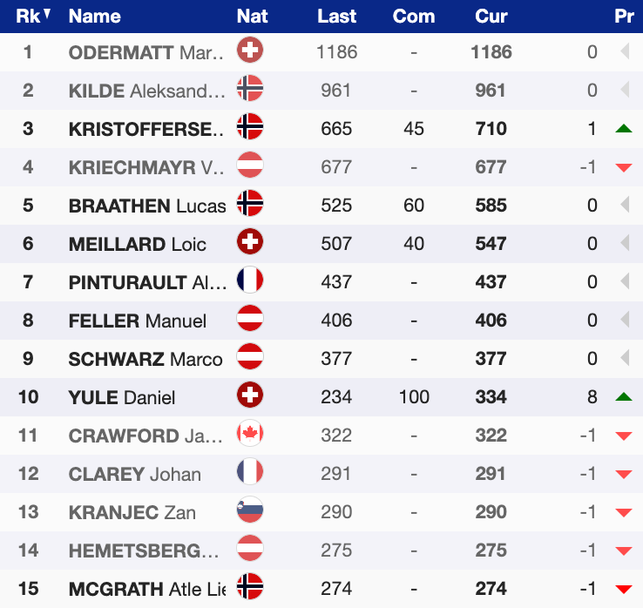Viewport: 643px width, 608px height.
Task: Click Switzerland flag next to ODERMATT
Action: (250, 52)
